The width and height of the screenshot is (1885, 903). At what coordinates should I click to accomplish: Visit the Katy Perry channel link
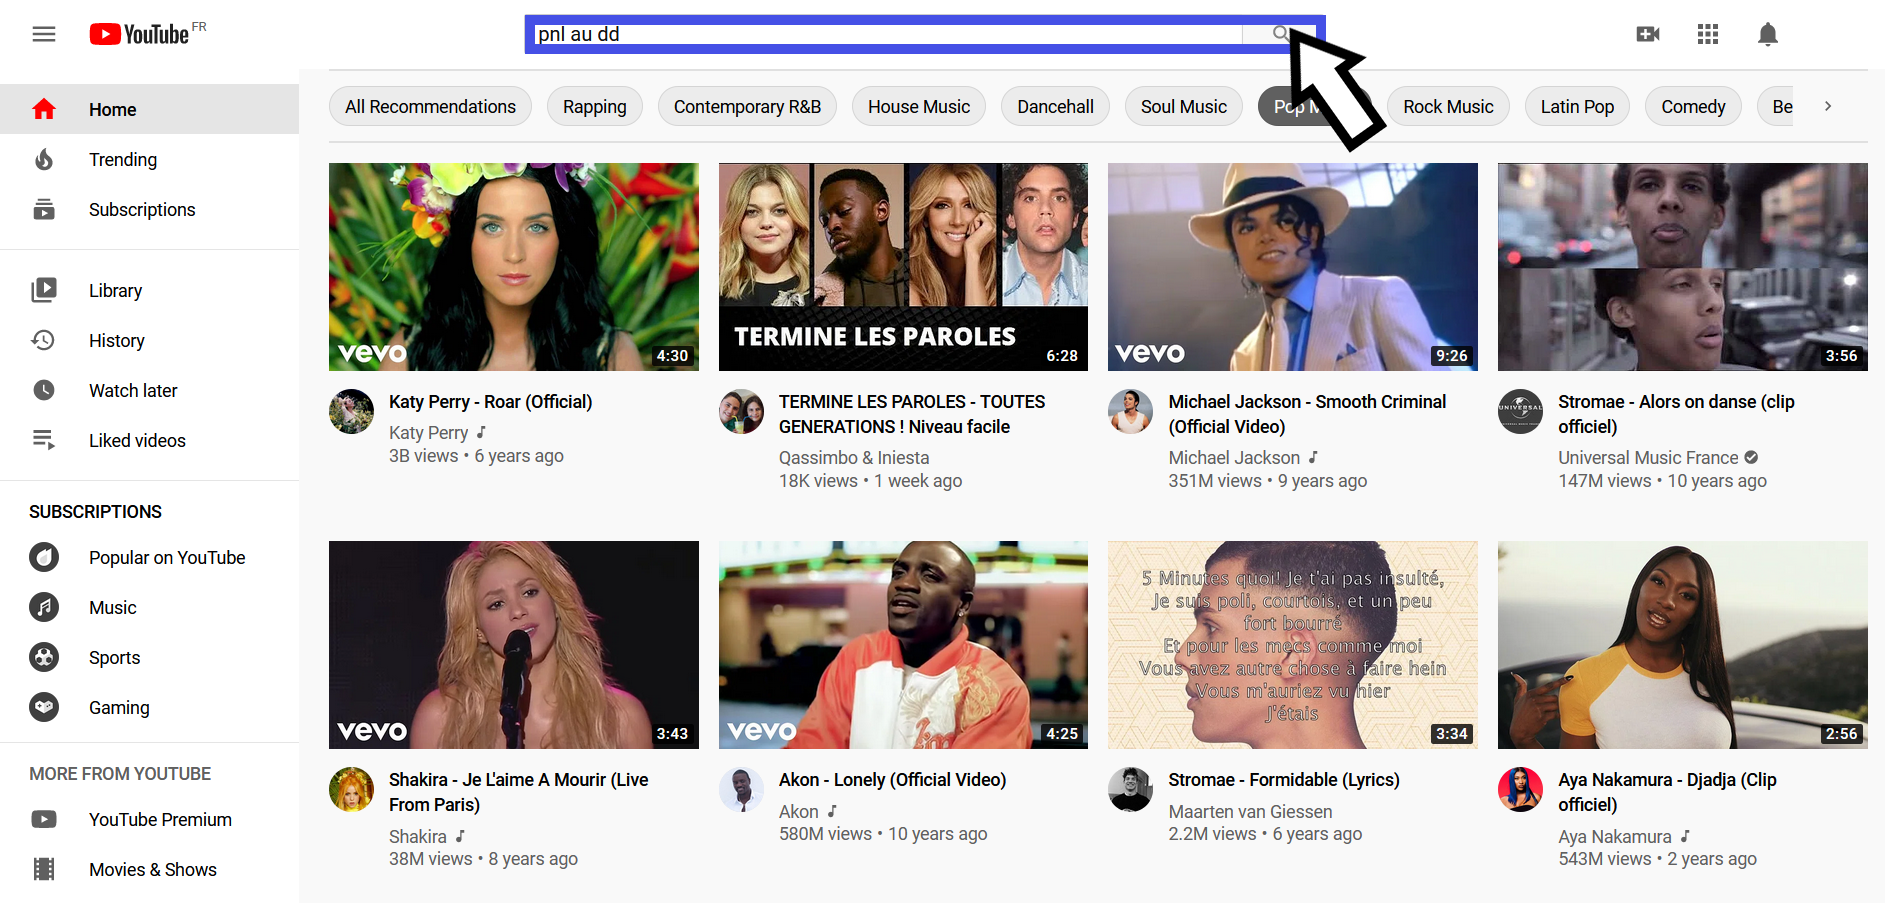(x=428, y=432)
